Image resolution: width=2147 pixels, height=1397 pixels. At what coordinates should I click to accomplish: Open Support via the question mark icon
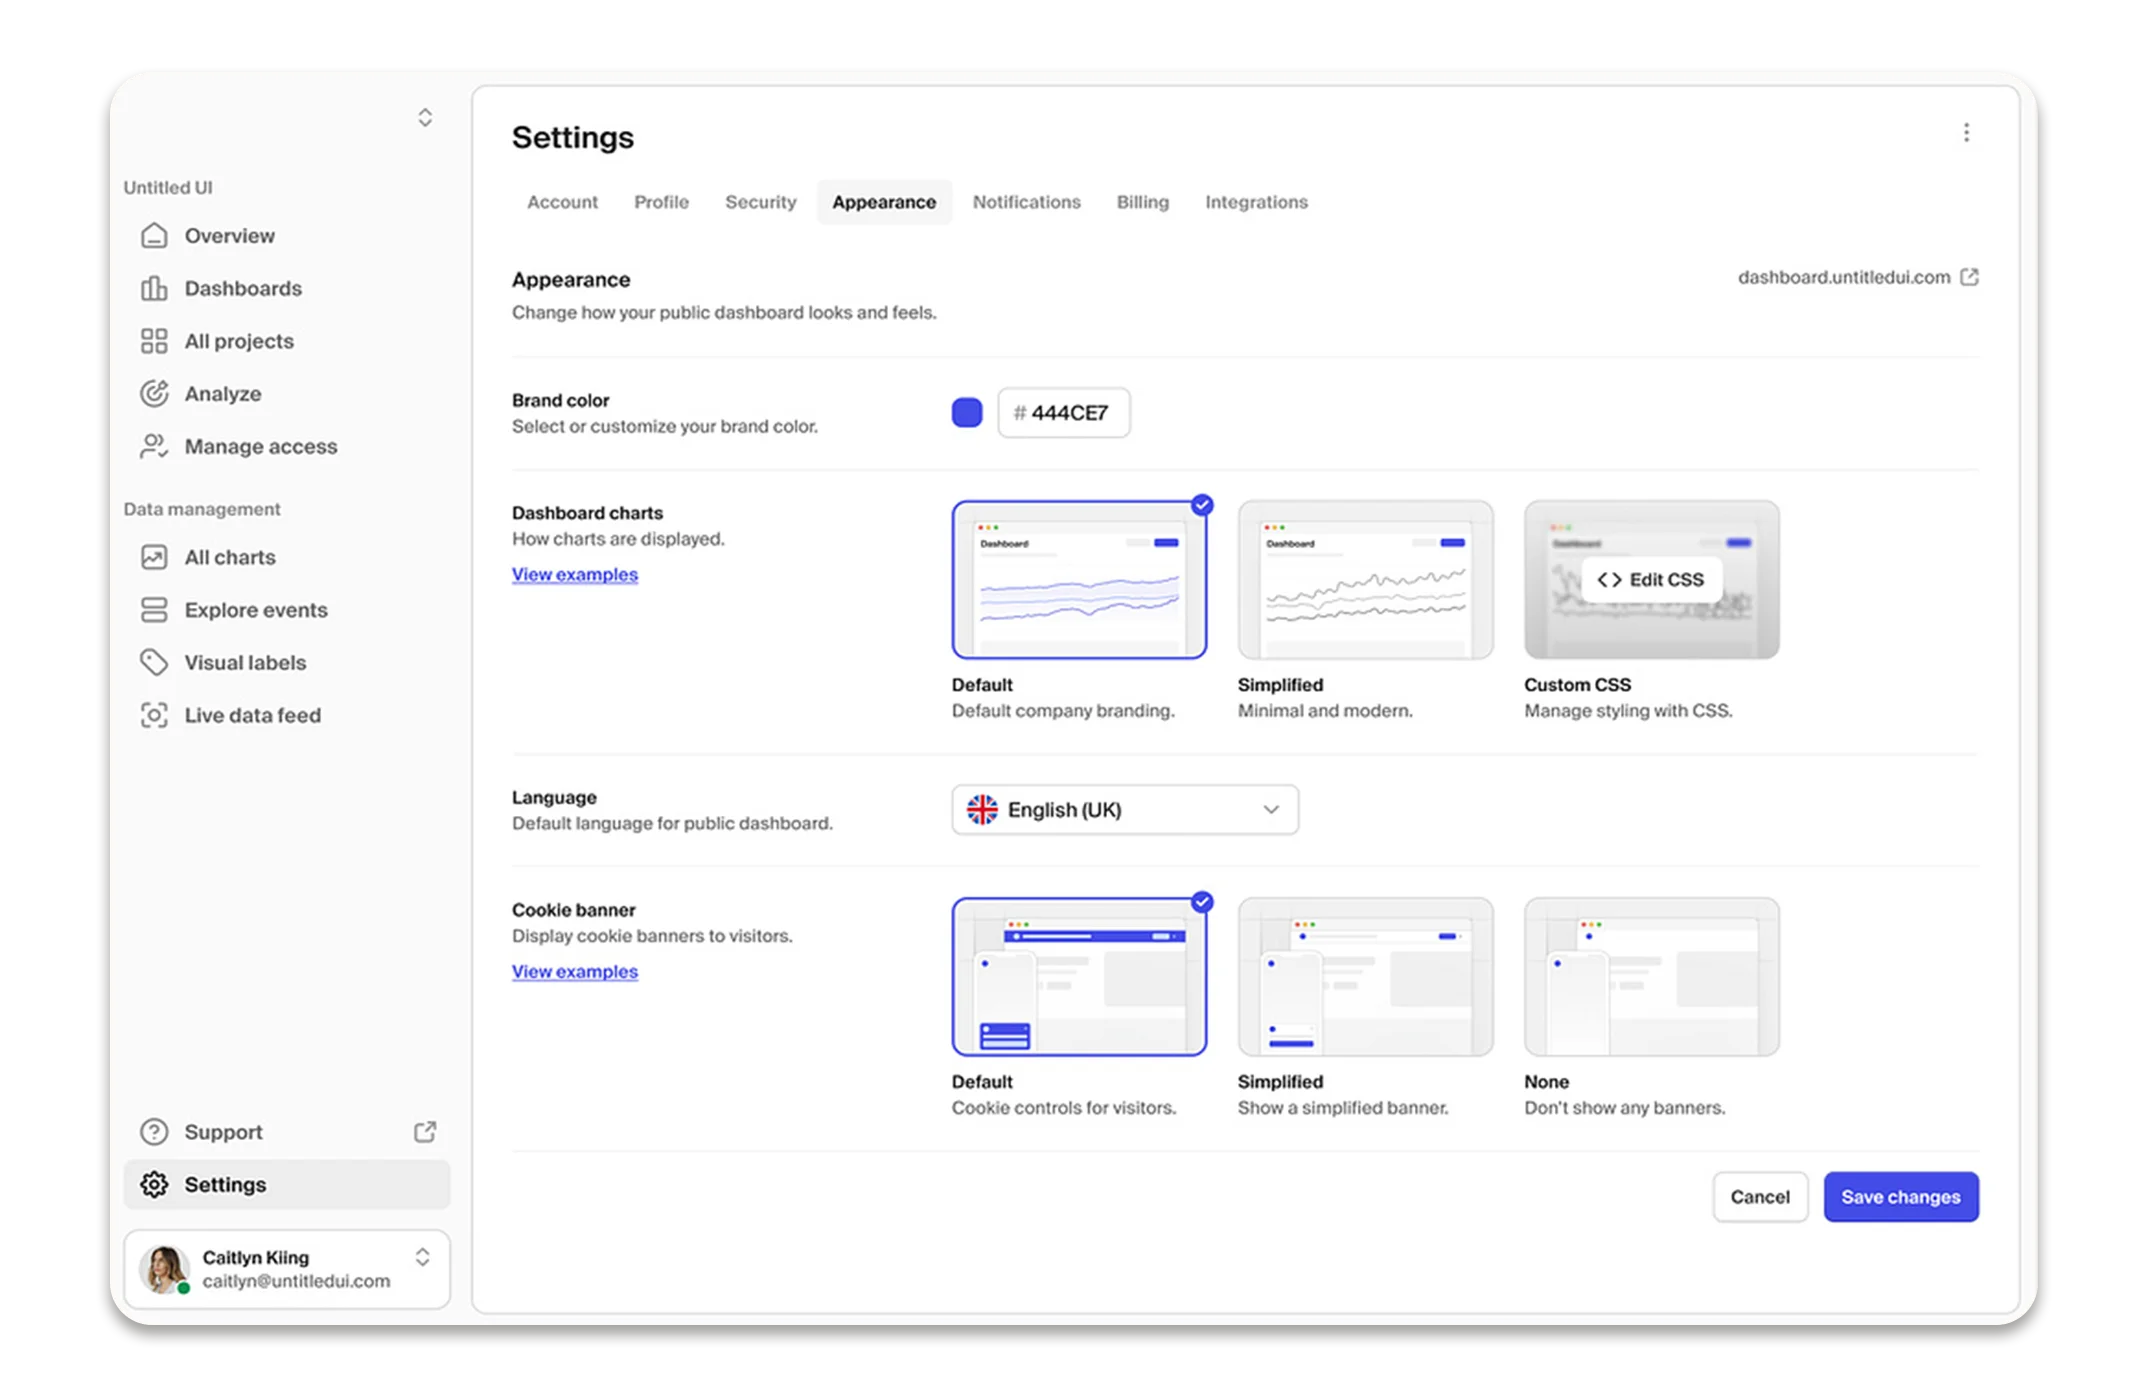[154, 1131]
